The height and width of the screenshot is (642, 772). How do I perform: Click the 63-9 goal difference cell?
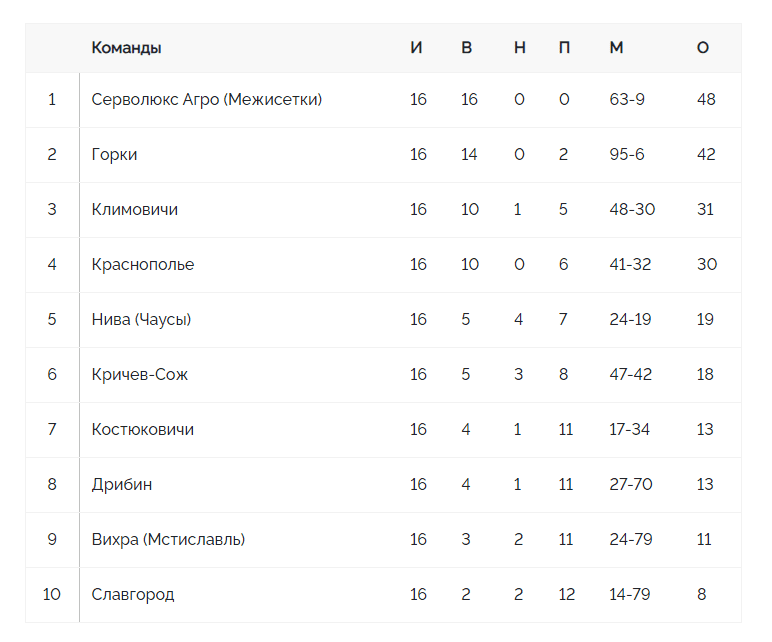pos(627,99)
